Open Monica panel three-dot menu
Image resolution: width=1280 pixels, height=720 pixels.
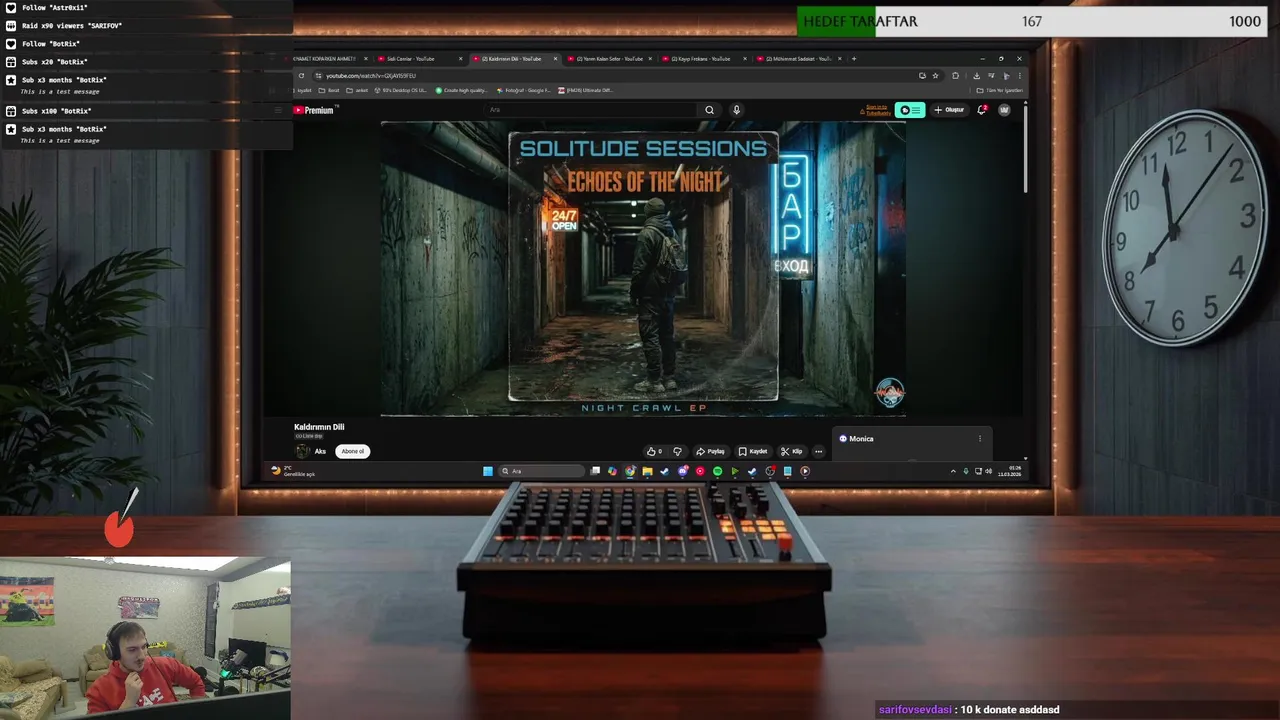(x=980, y=438)
